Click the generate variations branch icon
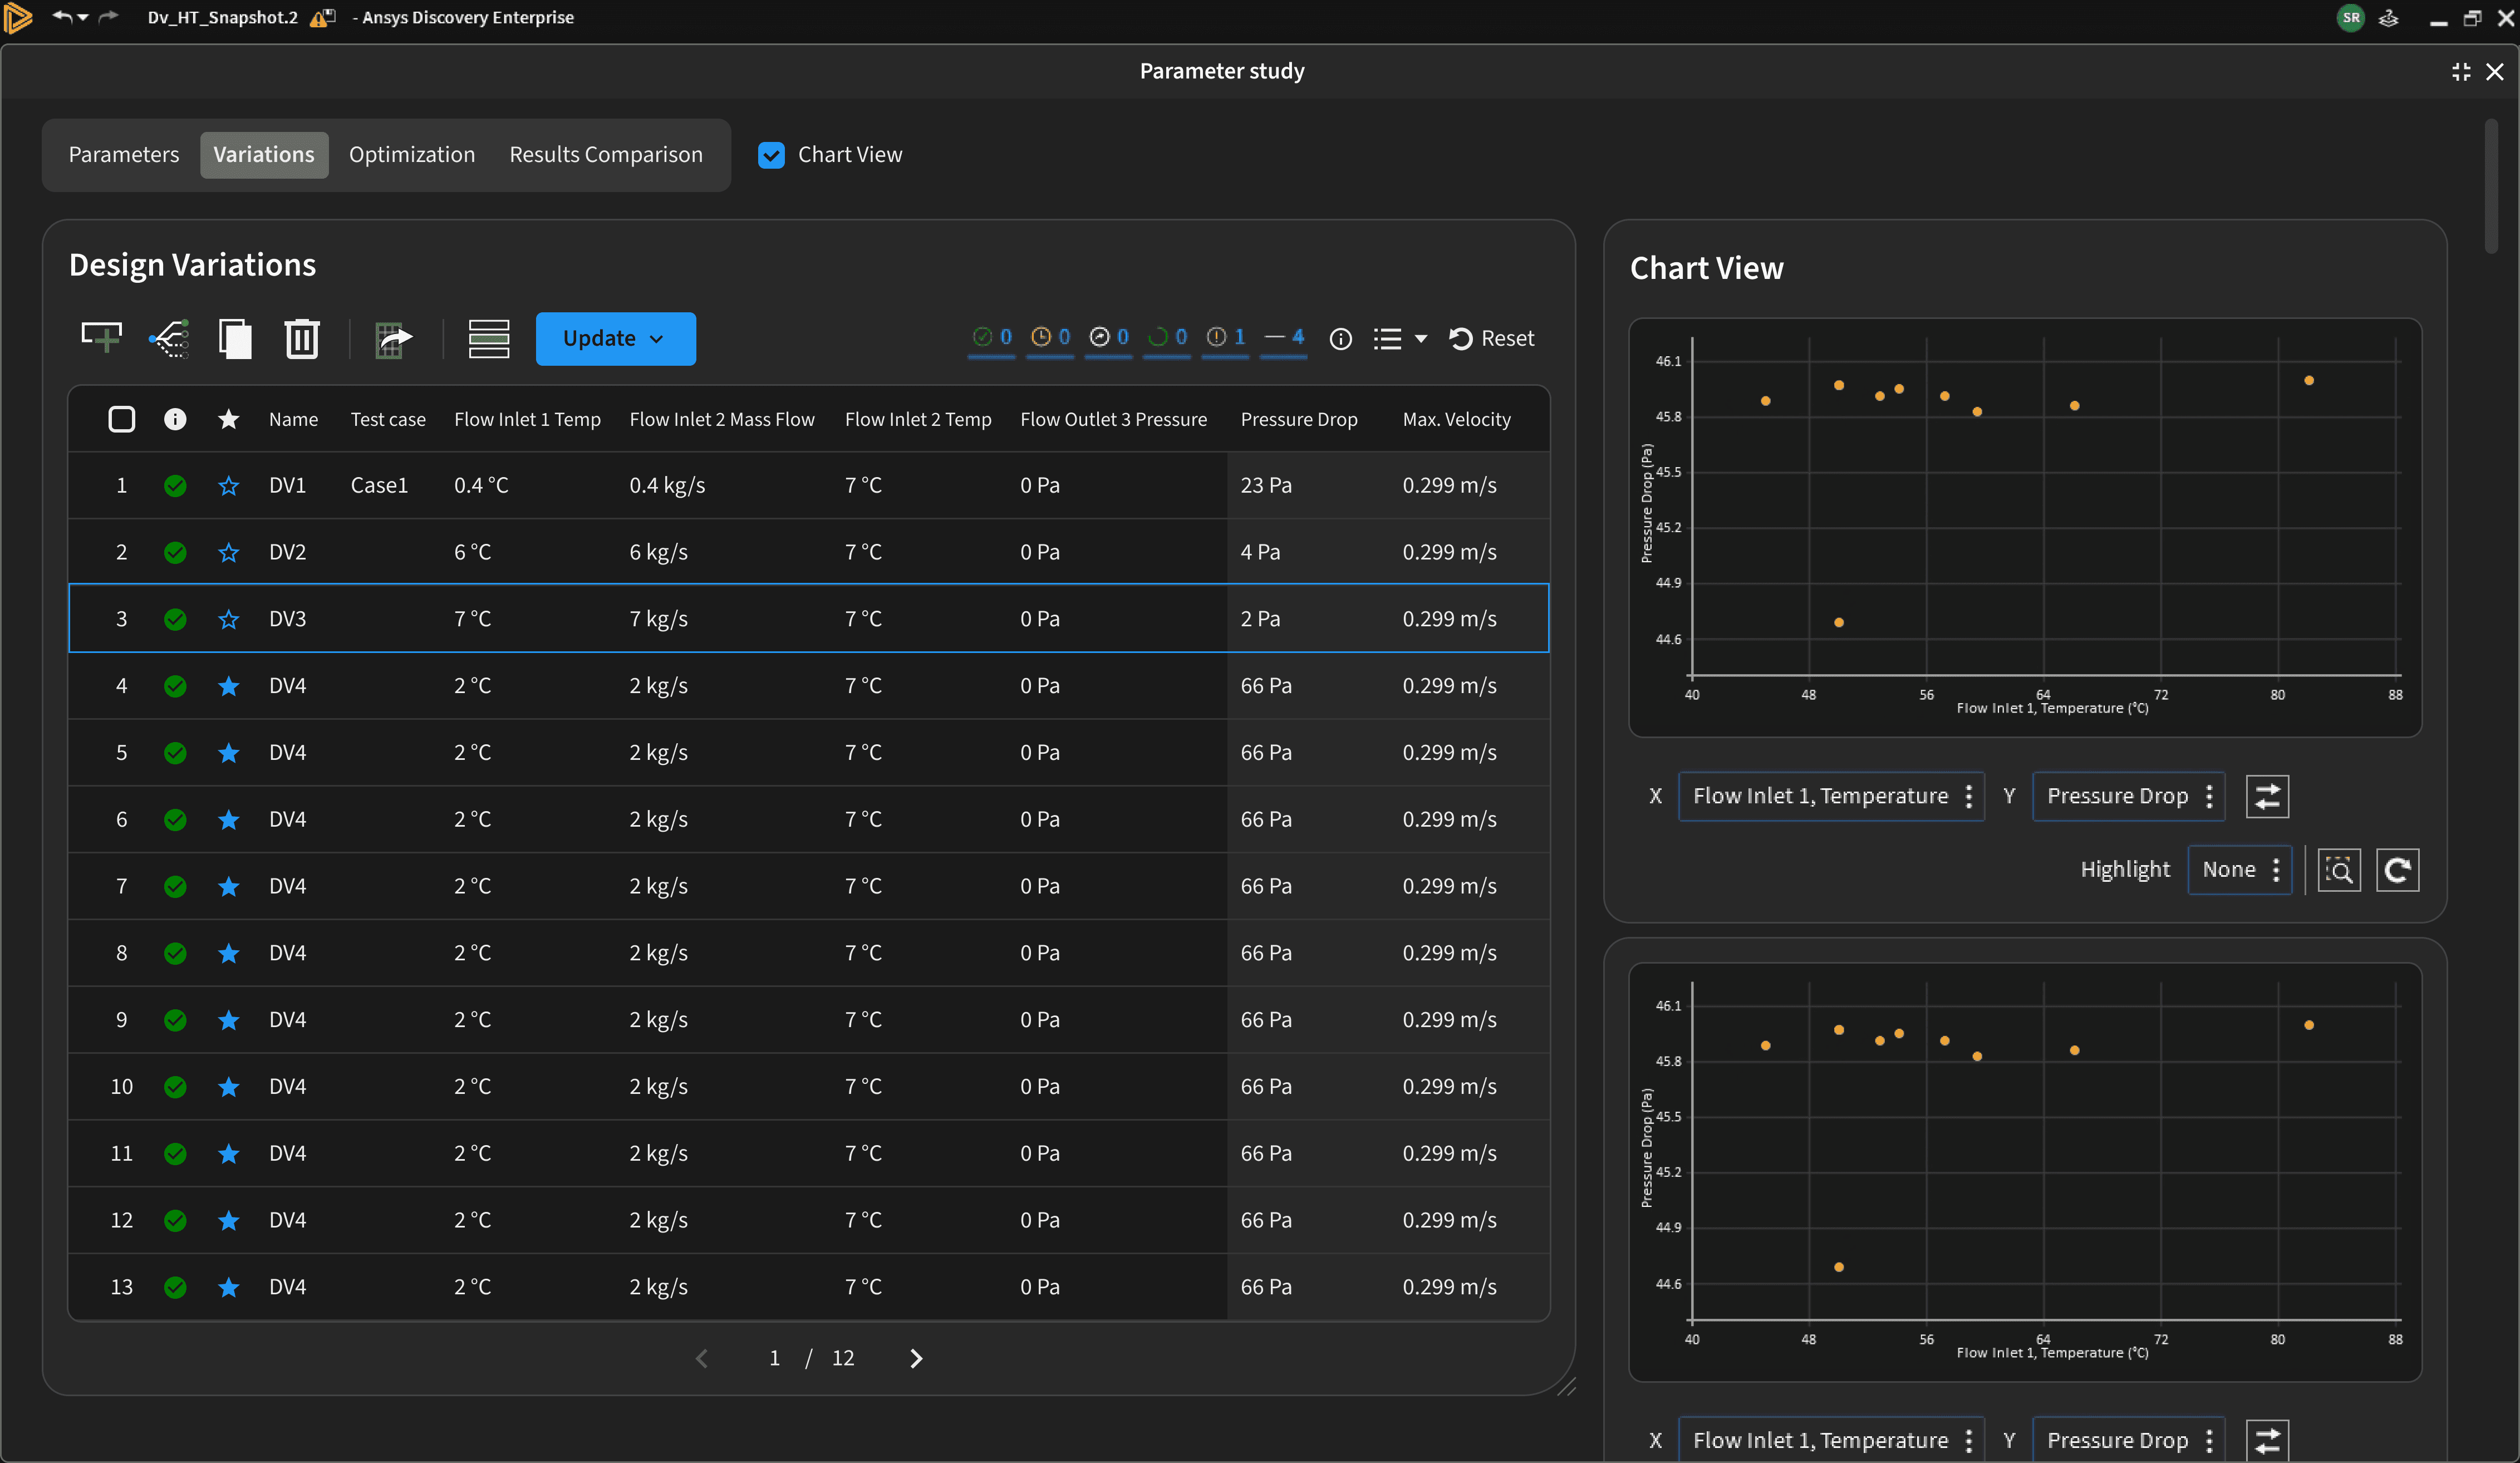 coord(169,338)
